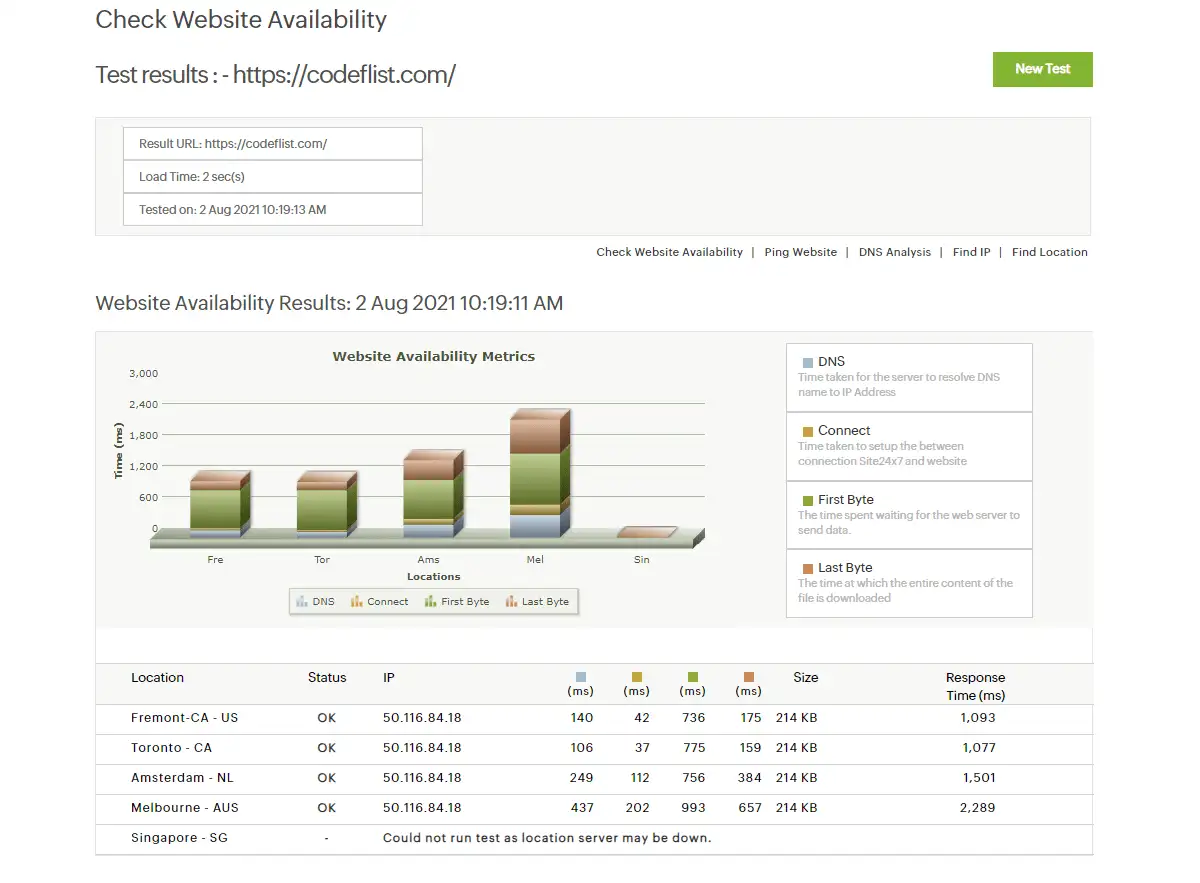Click the blue DNS column header swatch
Viewport: 1200px width, 883px height.
581,677
